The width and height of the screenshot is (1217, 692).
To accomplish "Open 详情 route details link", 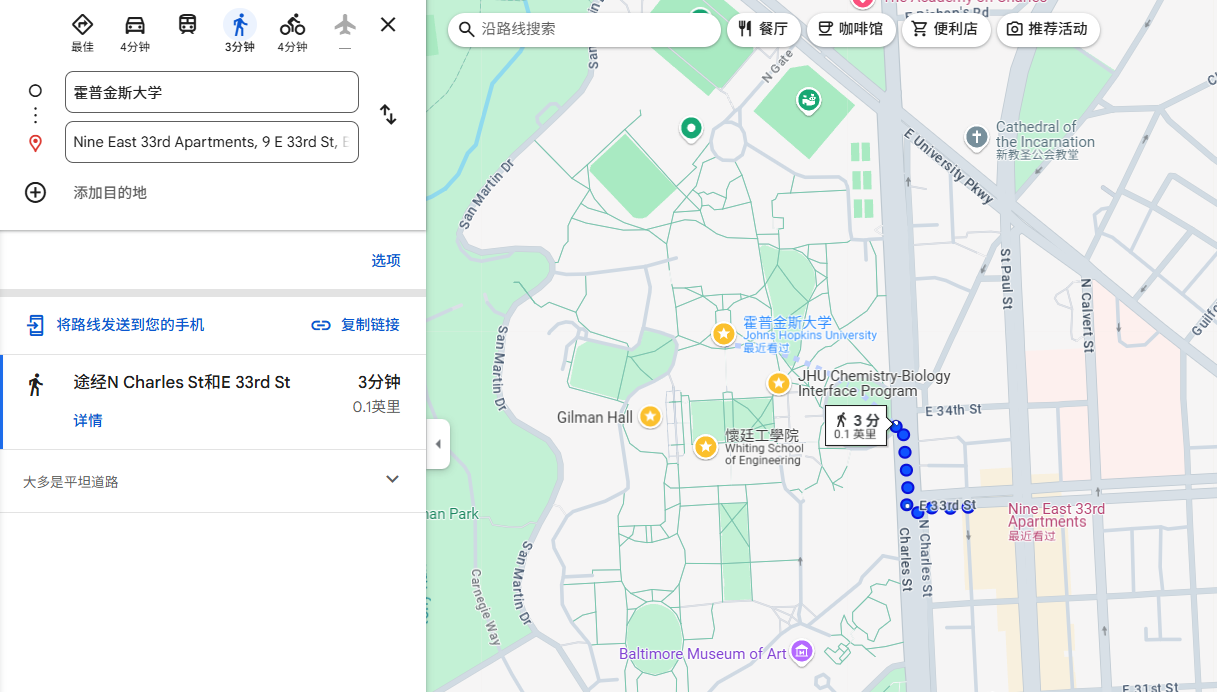I will tap(88, 420).
